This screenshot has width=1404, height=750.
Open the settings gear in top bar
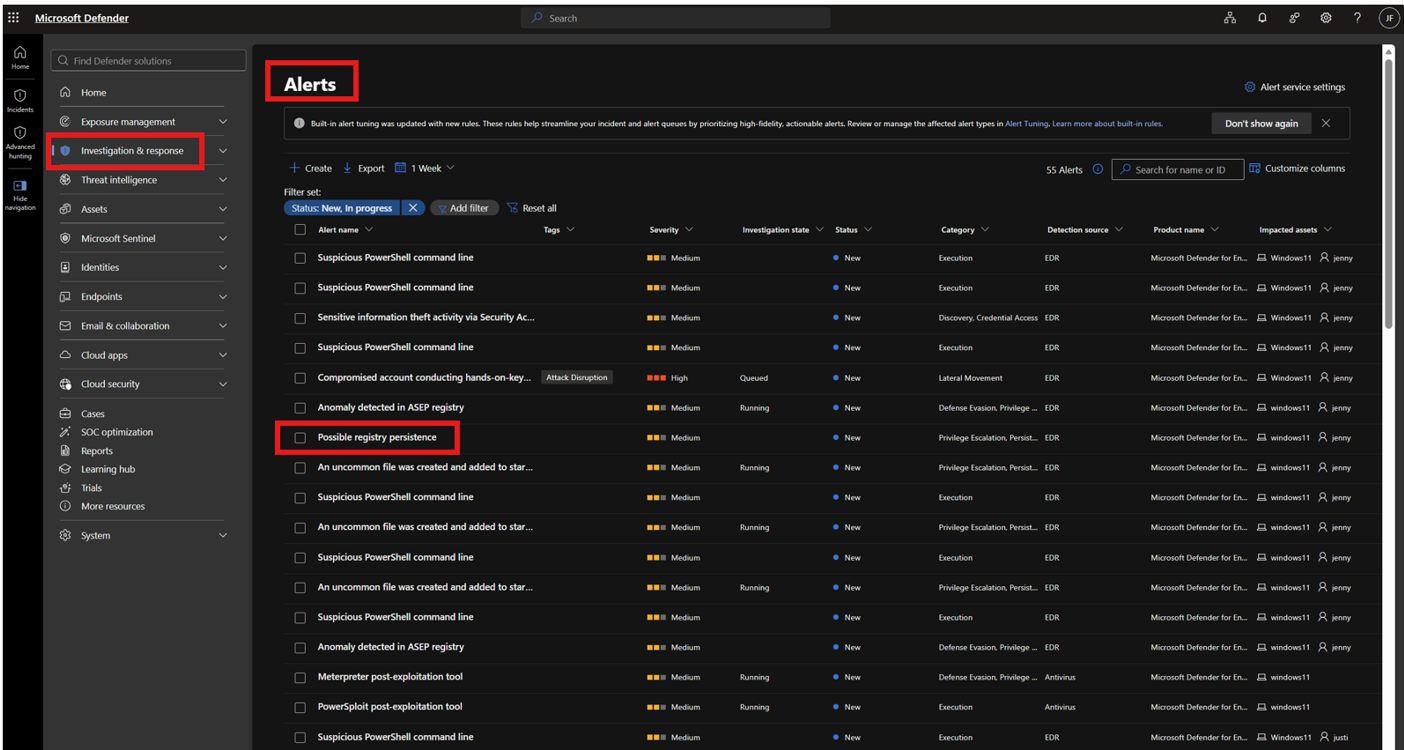pyautogui.click(x=1326, y=18)
